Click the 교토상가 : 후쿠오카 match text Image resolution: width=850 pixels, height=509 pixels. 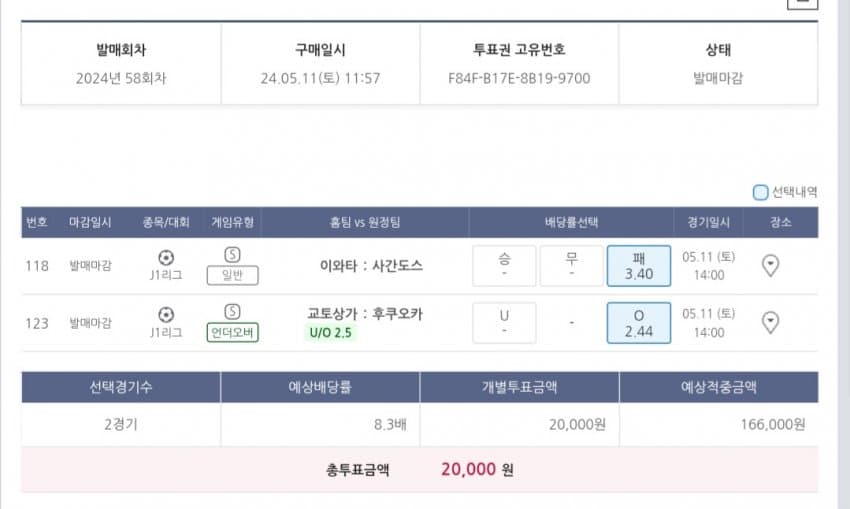point(364,314)
